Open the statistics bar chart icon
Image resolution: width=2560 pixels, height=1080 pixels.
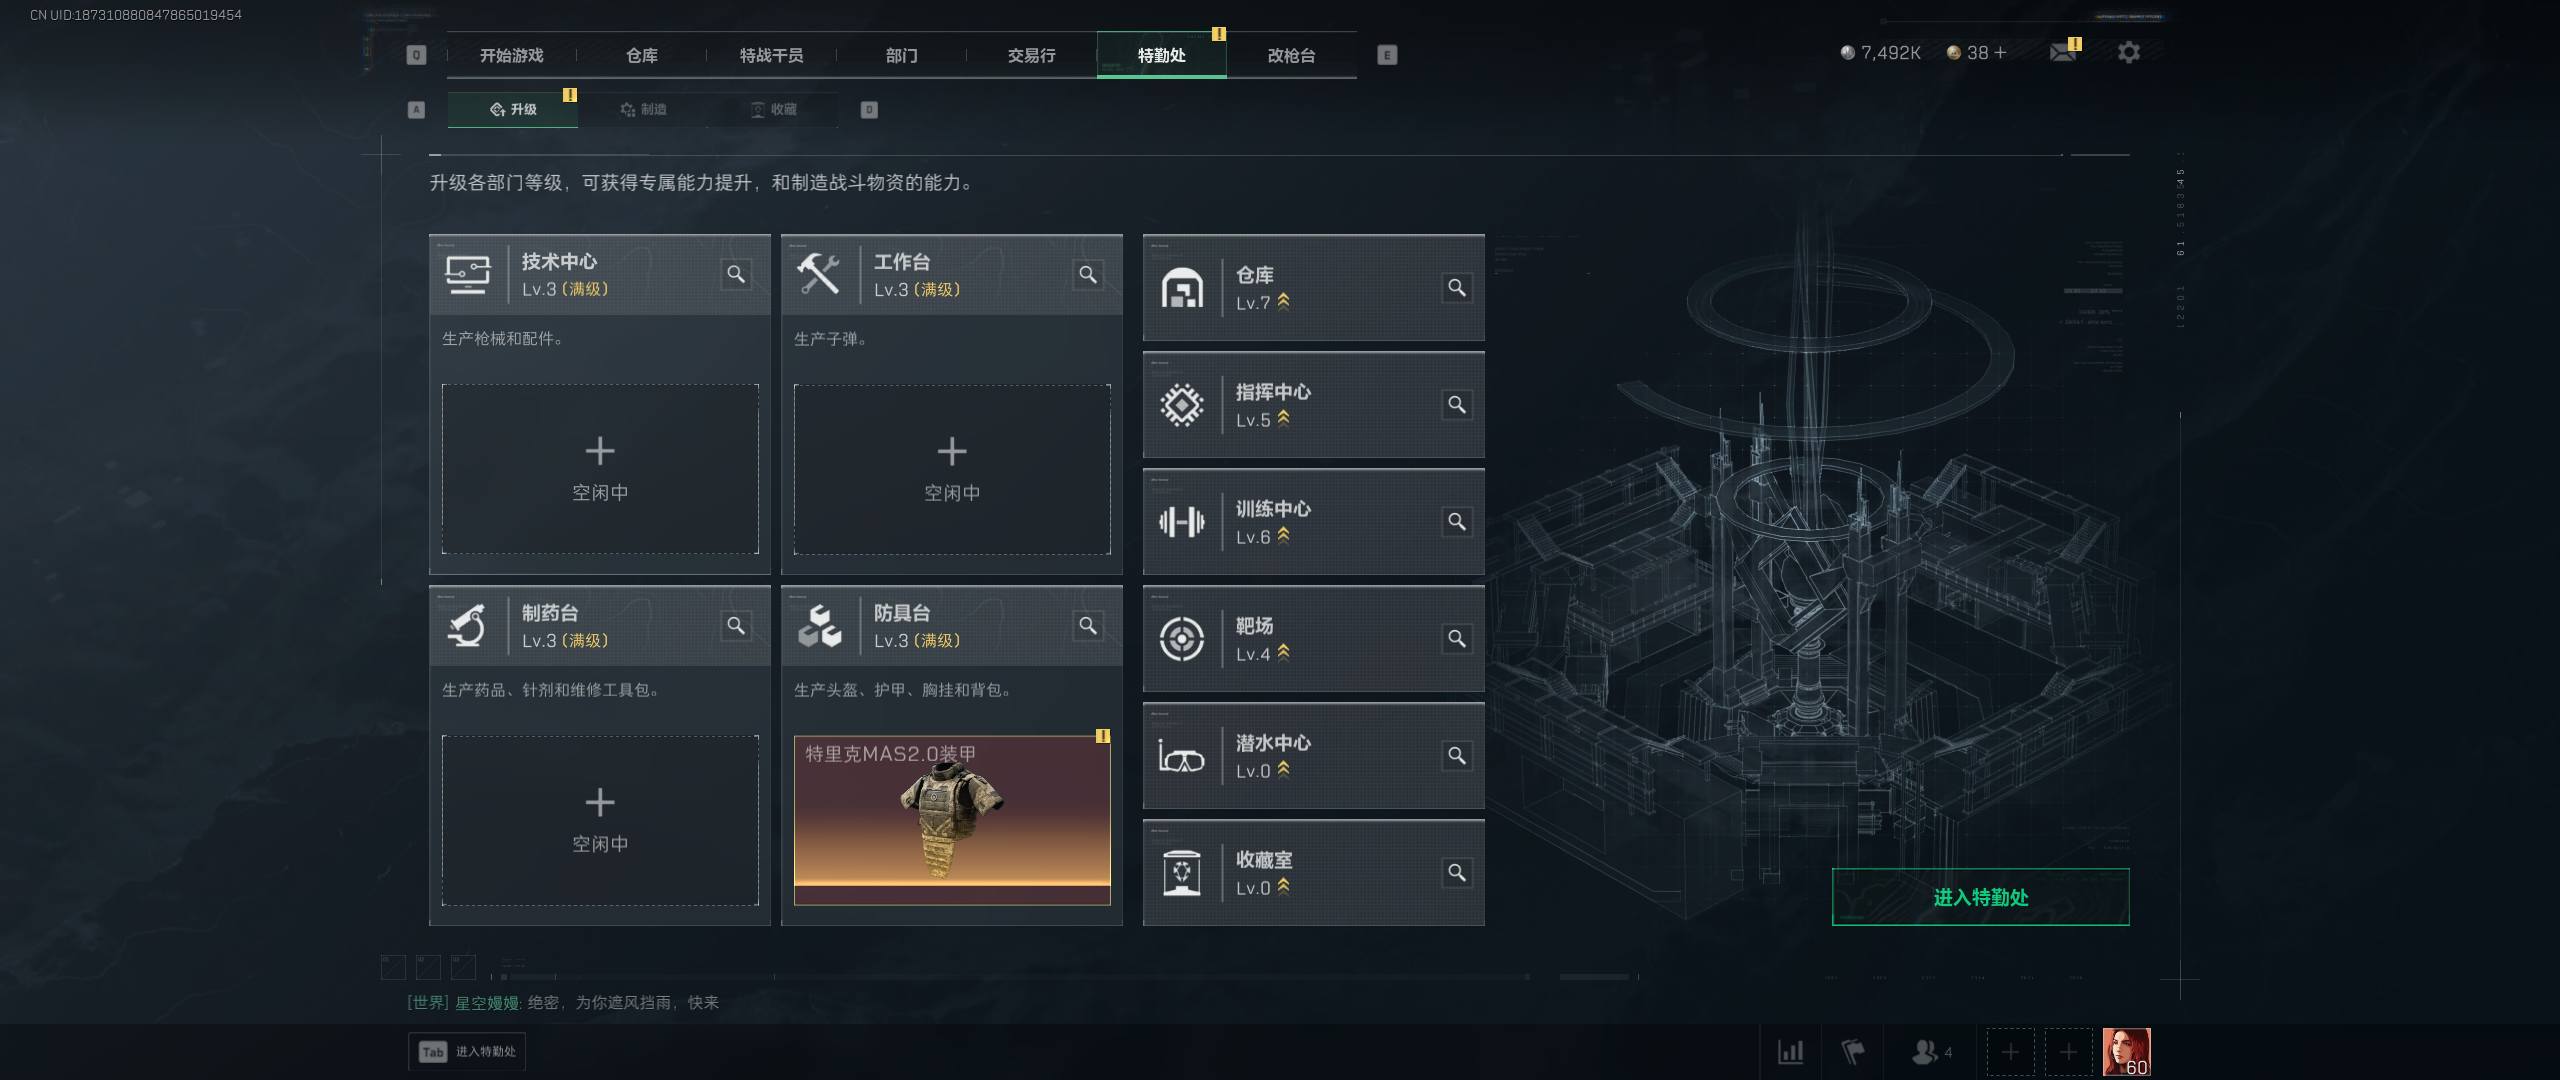[1791, 1052]
